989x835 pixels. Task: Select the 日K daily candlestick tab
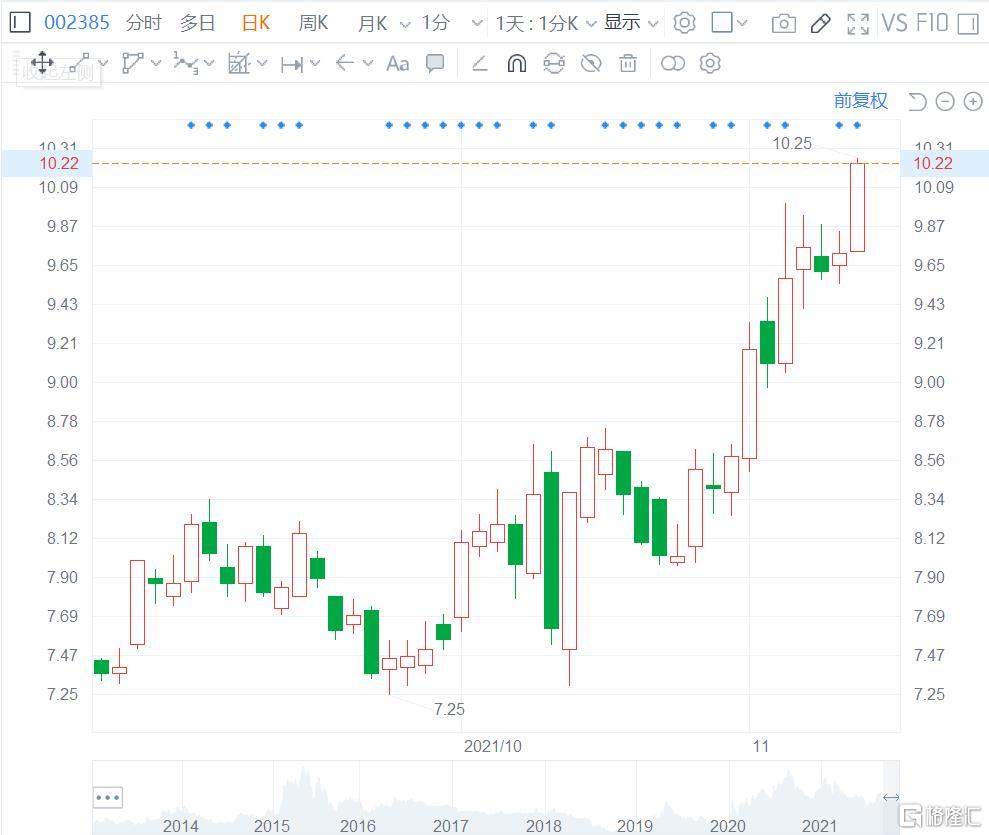[x=255, y=23]
